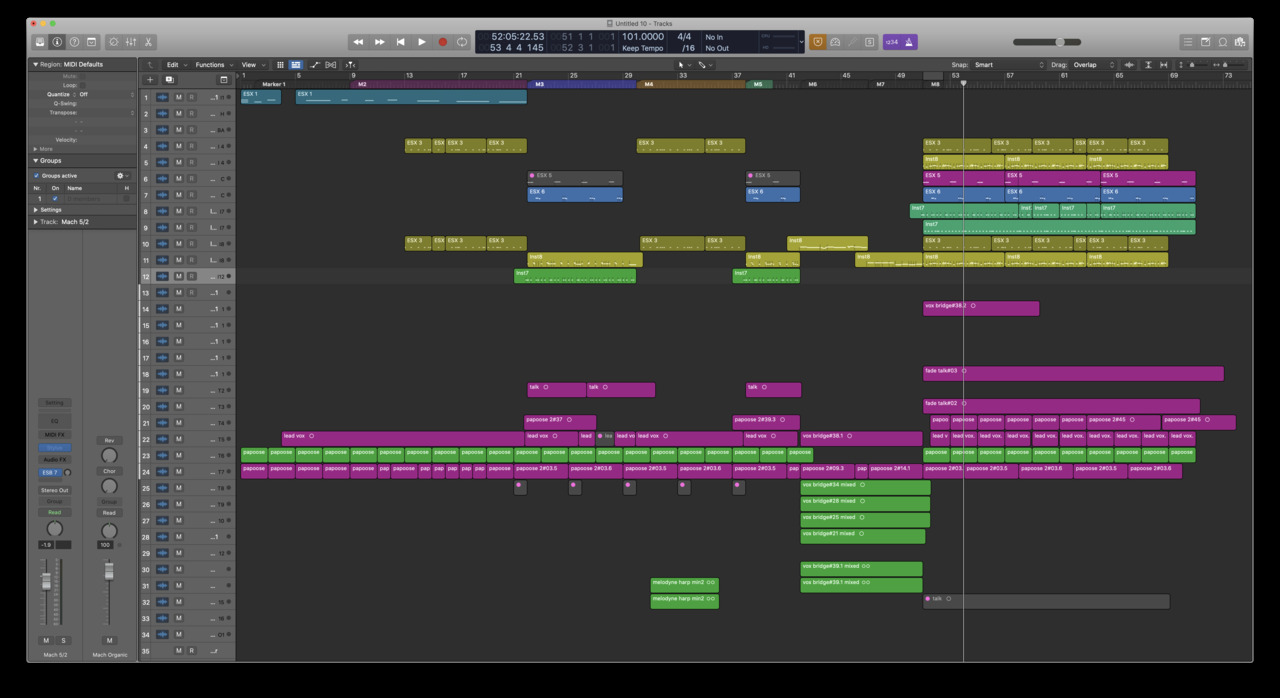Open the pointer tool menu
Image resolution: width=1280 pixels, height=698 pixels.
[683, 65]
